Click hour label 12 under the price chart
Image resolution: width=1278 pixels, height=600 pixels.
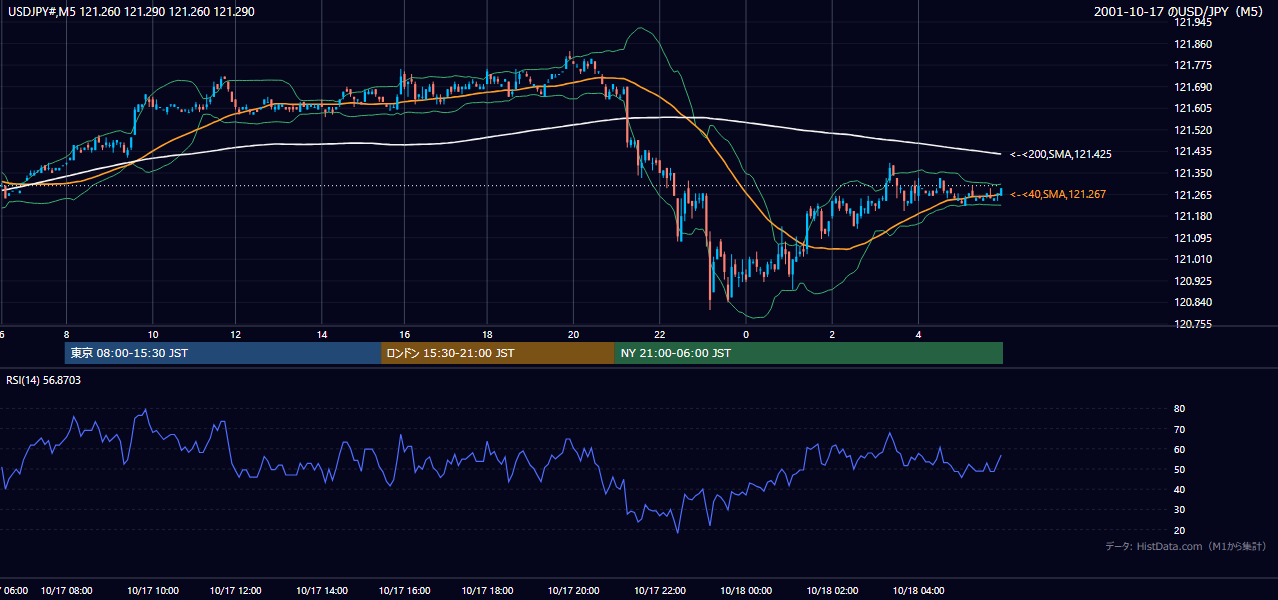pyautogui.click(x=235, y=334)
